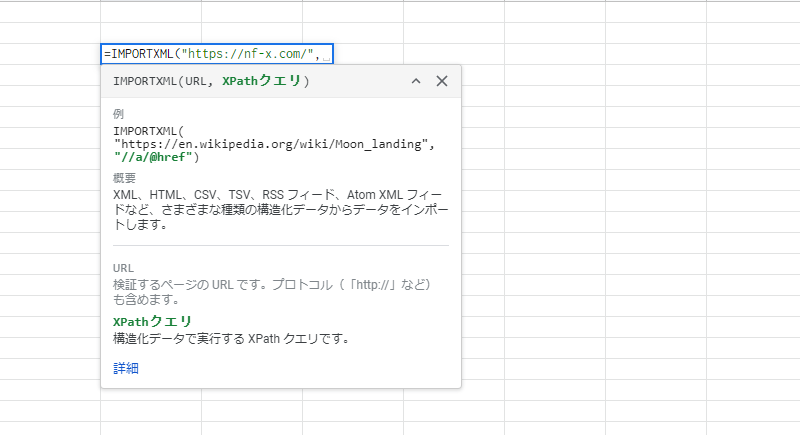Click the 例 section label

[x=118, y=114]
